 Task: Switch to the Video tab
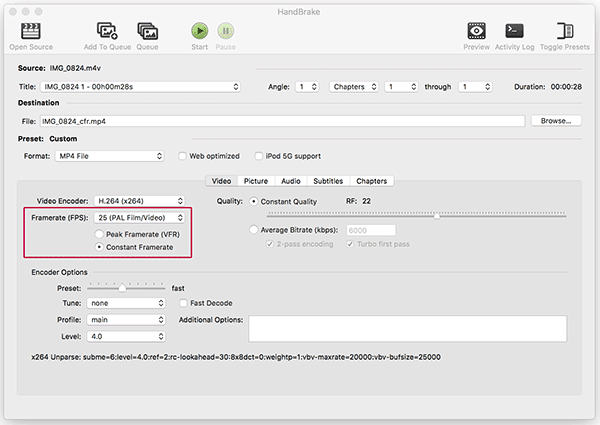pyautogui.click(x=222, y=181)
